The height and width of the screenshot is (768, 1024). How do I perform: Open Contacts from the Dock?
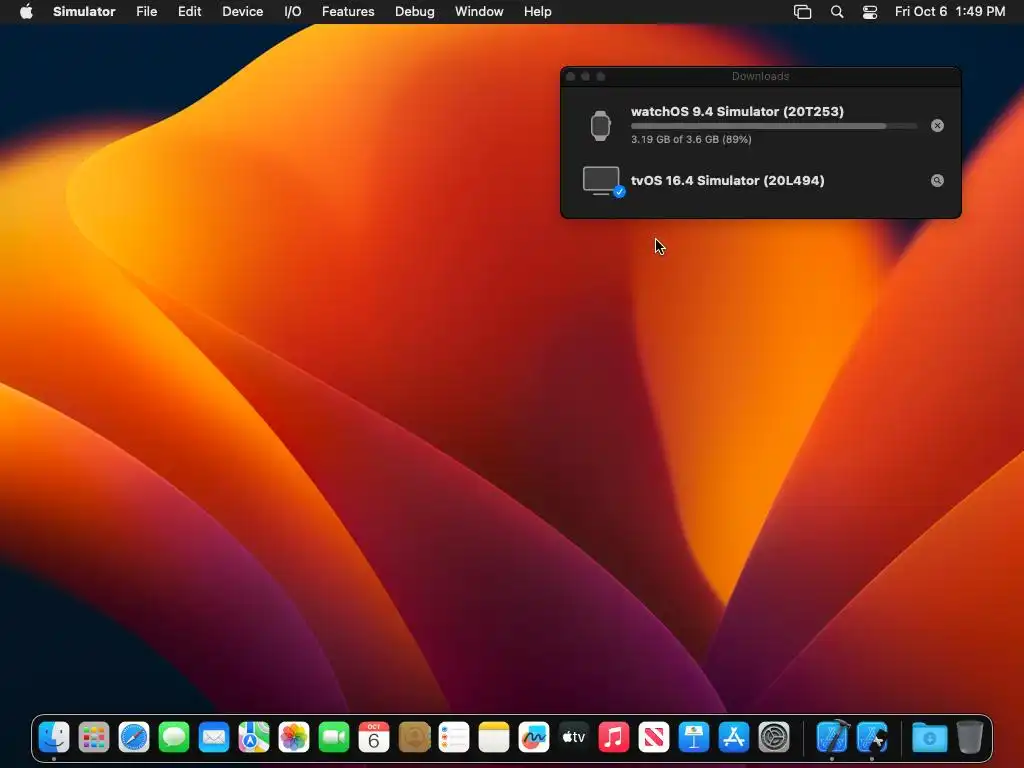[x=414, y=738]
